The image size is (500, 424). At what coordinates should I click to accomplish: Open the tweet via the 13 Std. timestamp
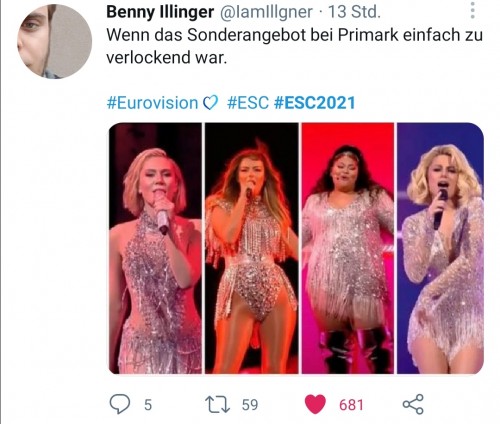[354, 12]
